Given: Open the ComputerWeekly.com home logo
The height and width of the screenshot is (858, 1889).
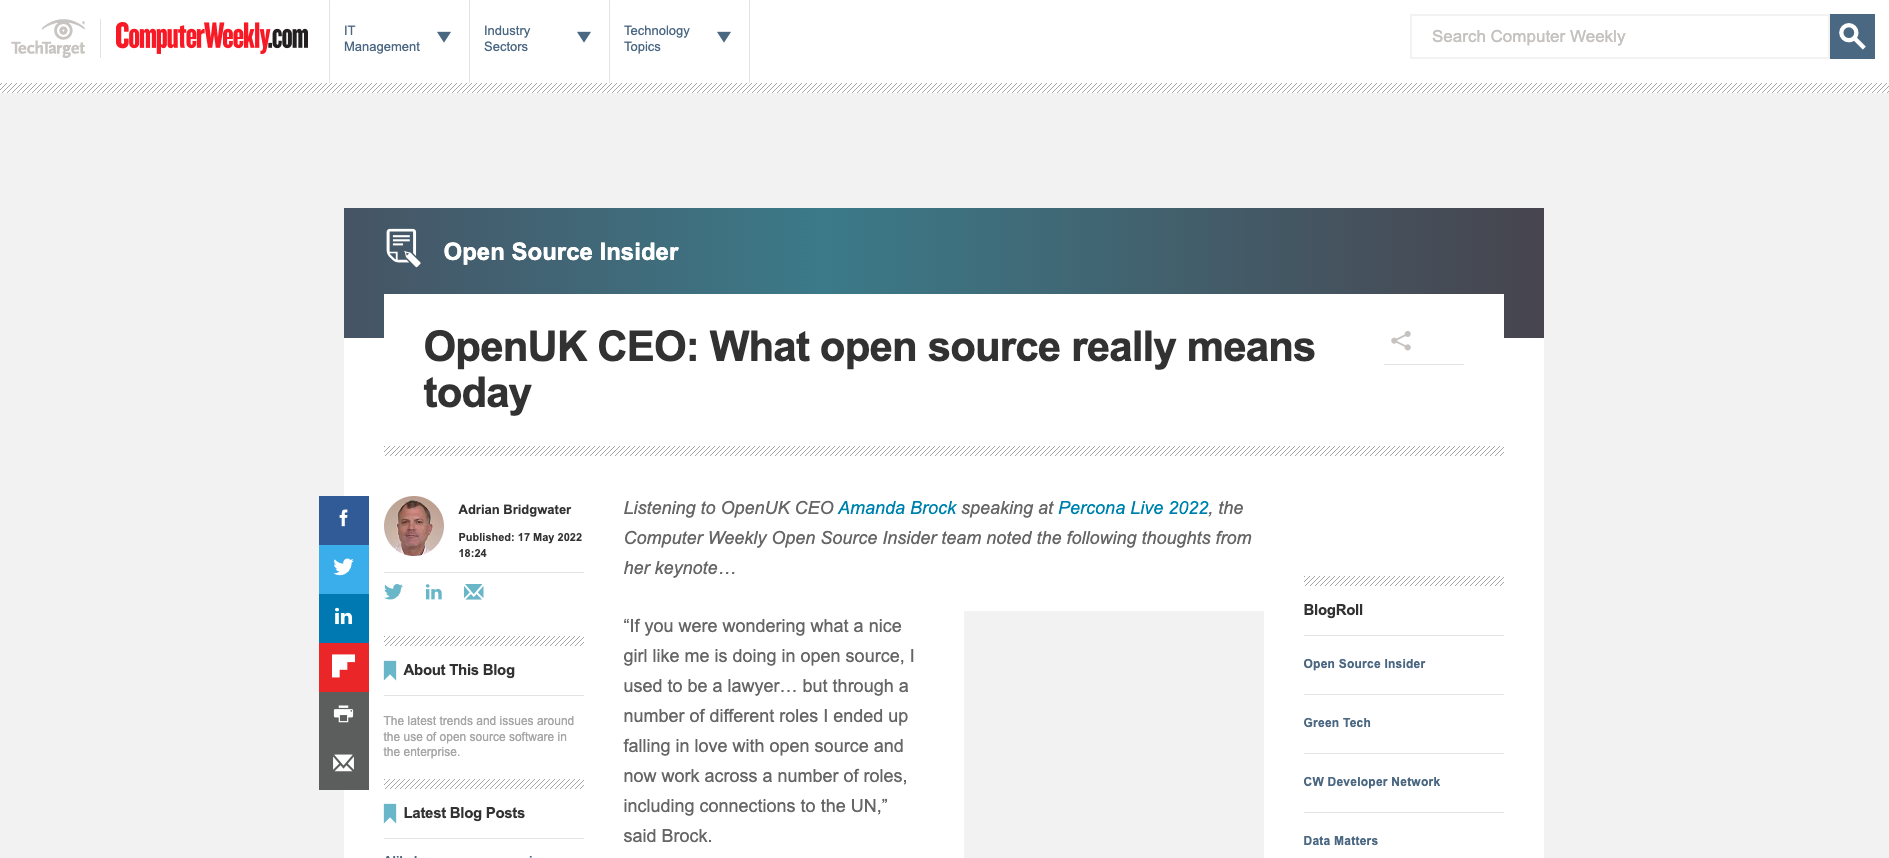Looking at the screenshot, I should pos(212,37).
